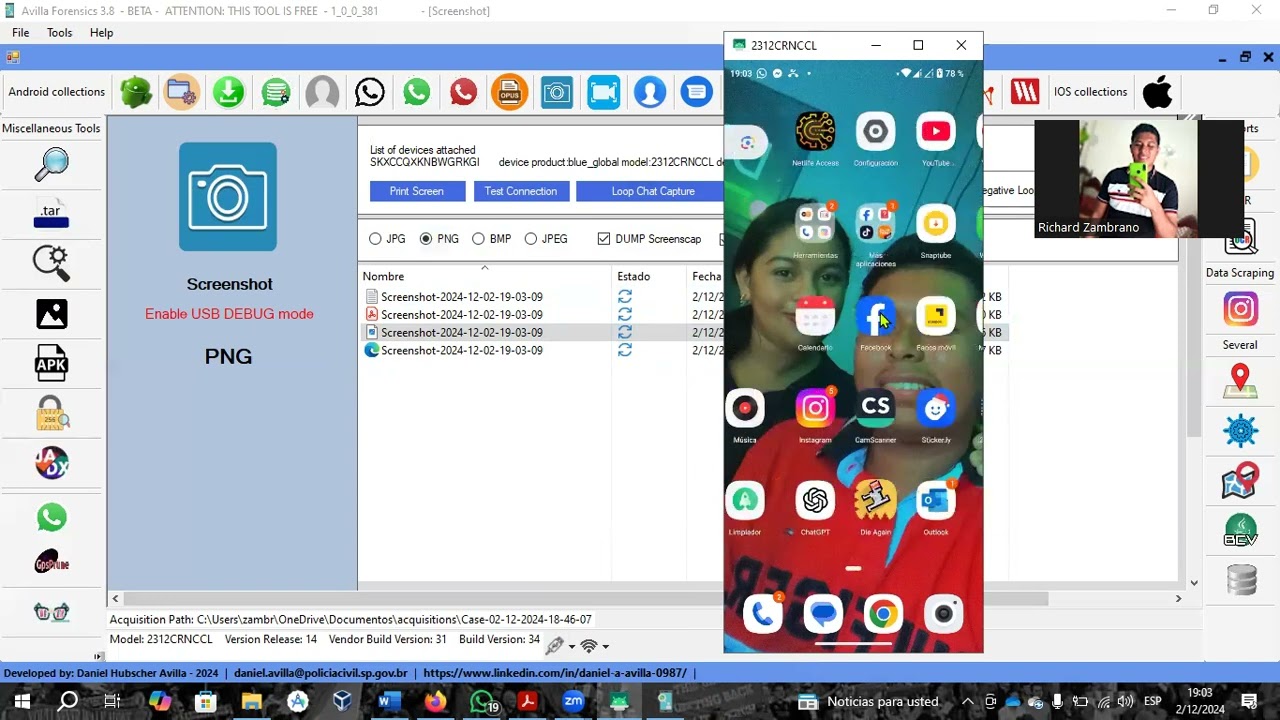Screen dimensions: 1280x720
Task: Start Loop Chat Capture
Action: click(x=652, y=191)
